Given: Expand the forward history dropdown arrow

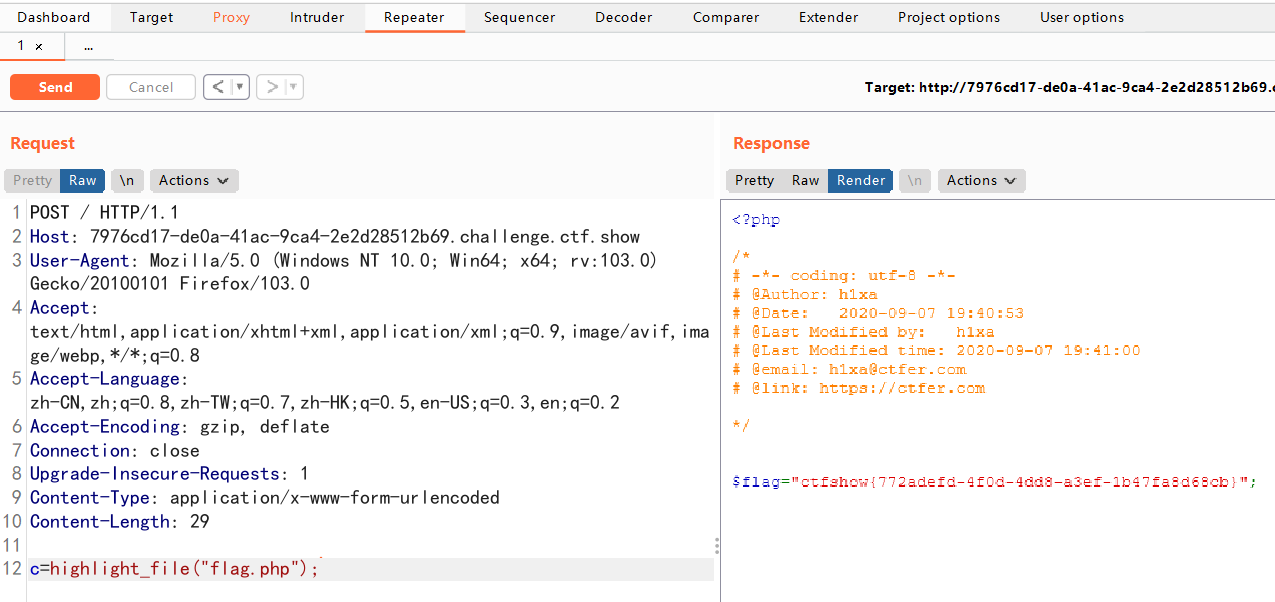Looking at the screenshot, I should 294,87.
